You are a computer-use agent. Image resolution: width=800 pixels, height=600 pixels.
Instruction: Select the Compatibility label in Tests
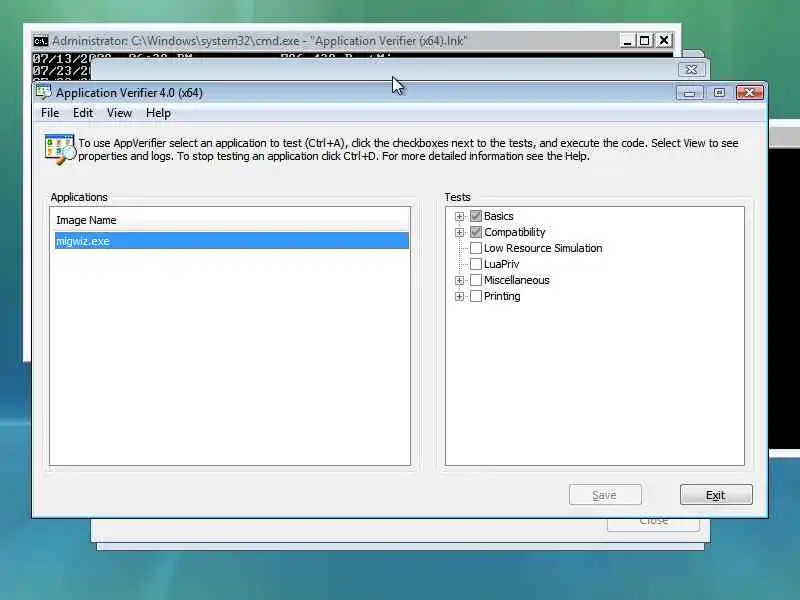(514, 232)
